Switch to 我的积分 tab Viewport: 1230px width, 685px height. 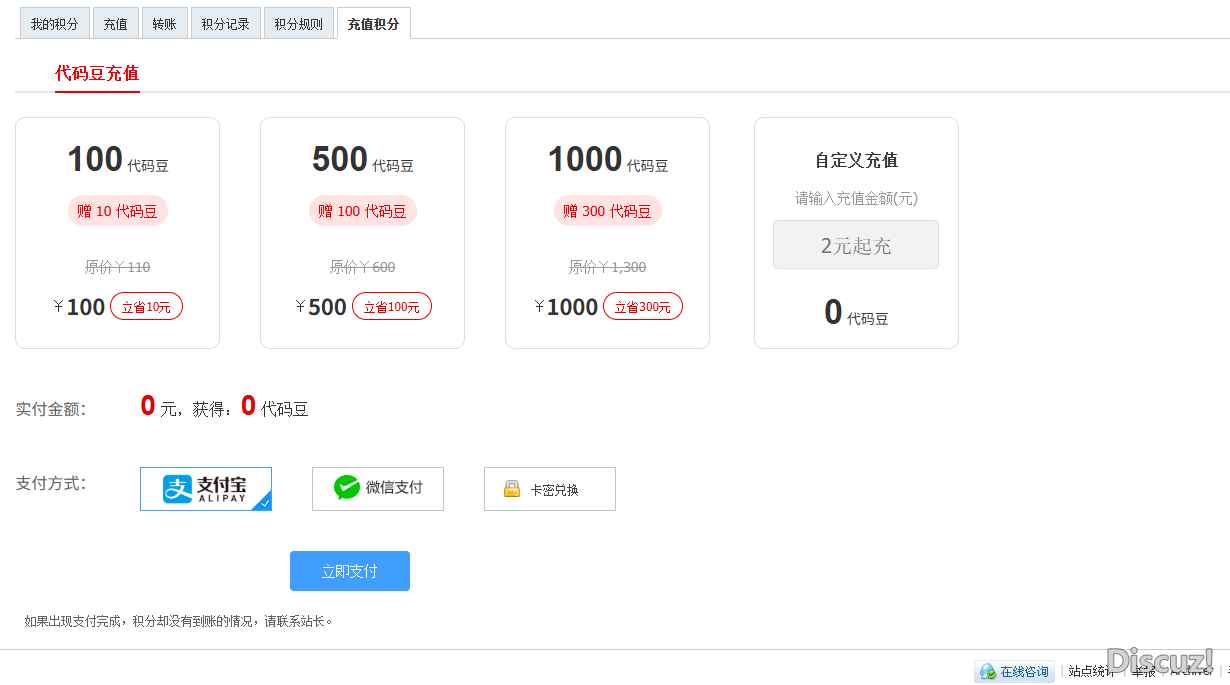(x=54, y=24)
